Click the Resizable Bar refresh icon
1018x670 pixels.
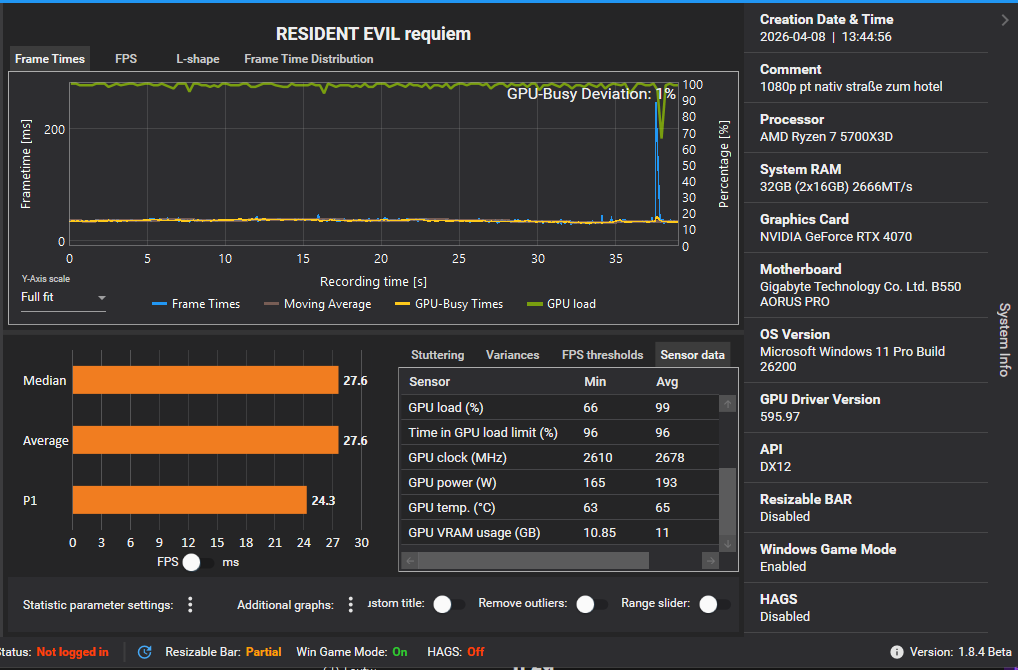coord(145,652)
